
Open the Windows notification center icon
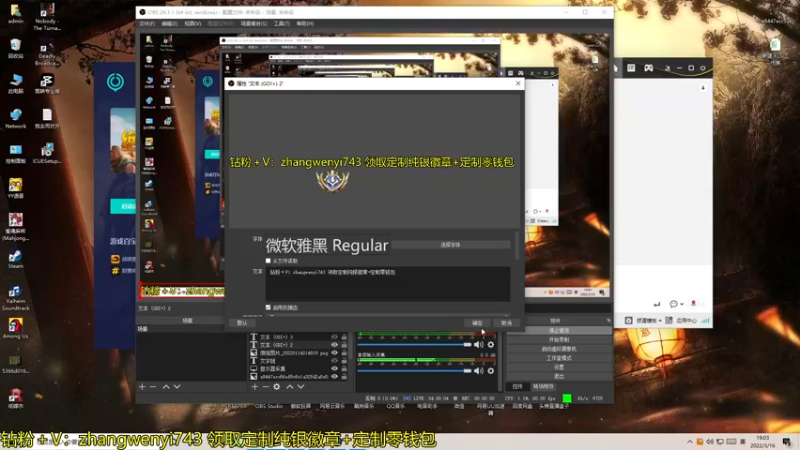pos(787,442)
